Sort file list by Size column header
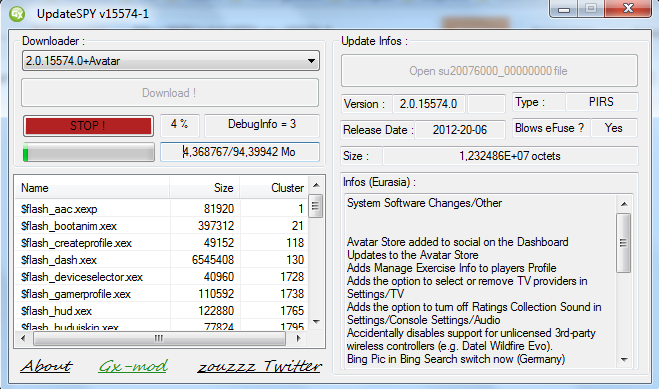Viewport: 659px width, 389px height. coord(205,188)
